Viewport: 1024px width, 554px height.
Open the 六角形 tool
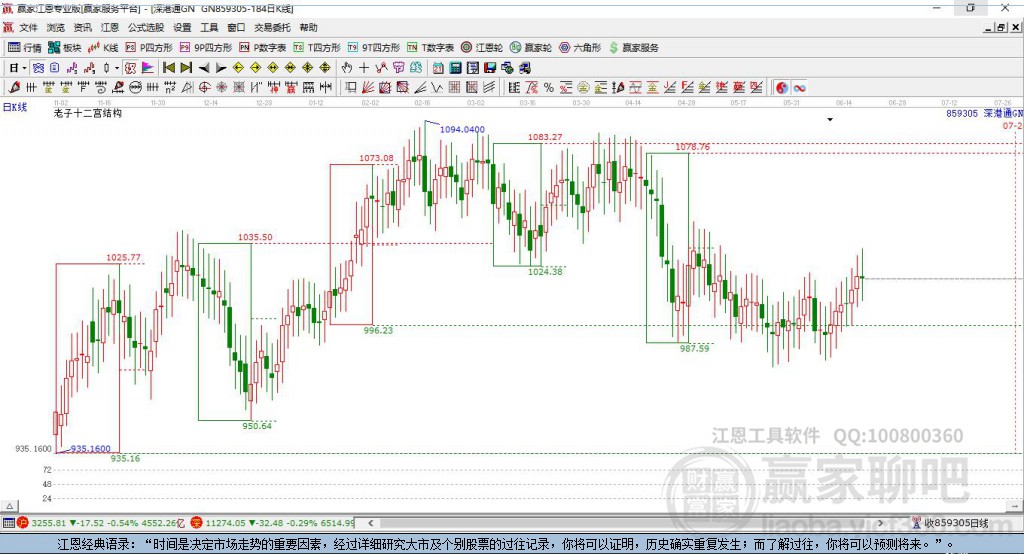click(580, 48)
